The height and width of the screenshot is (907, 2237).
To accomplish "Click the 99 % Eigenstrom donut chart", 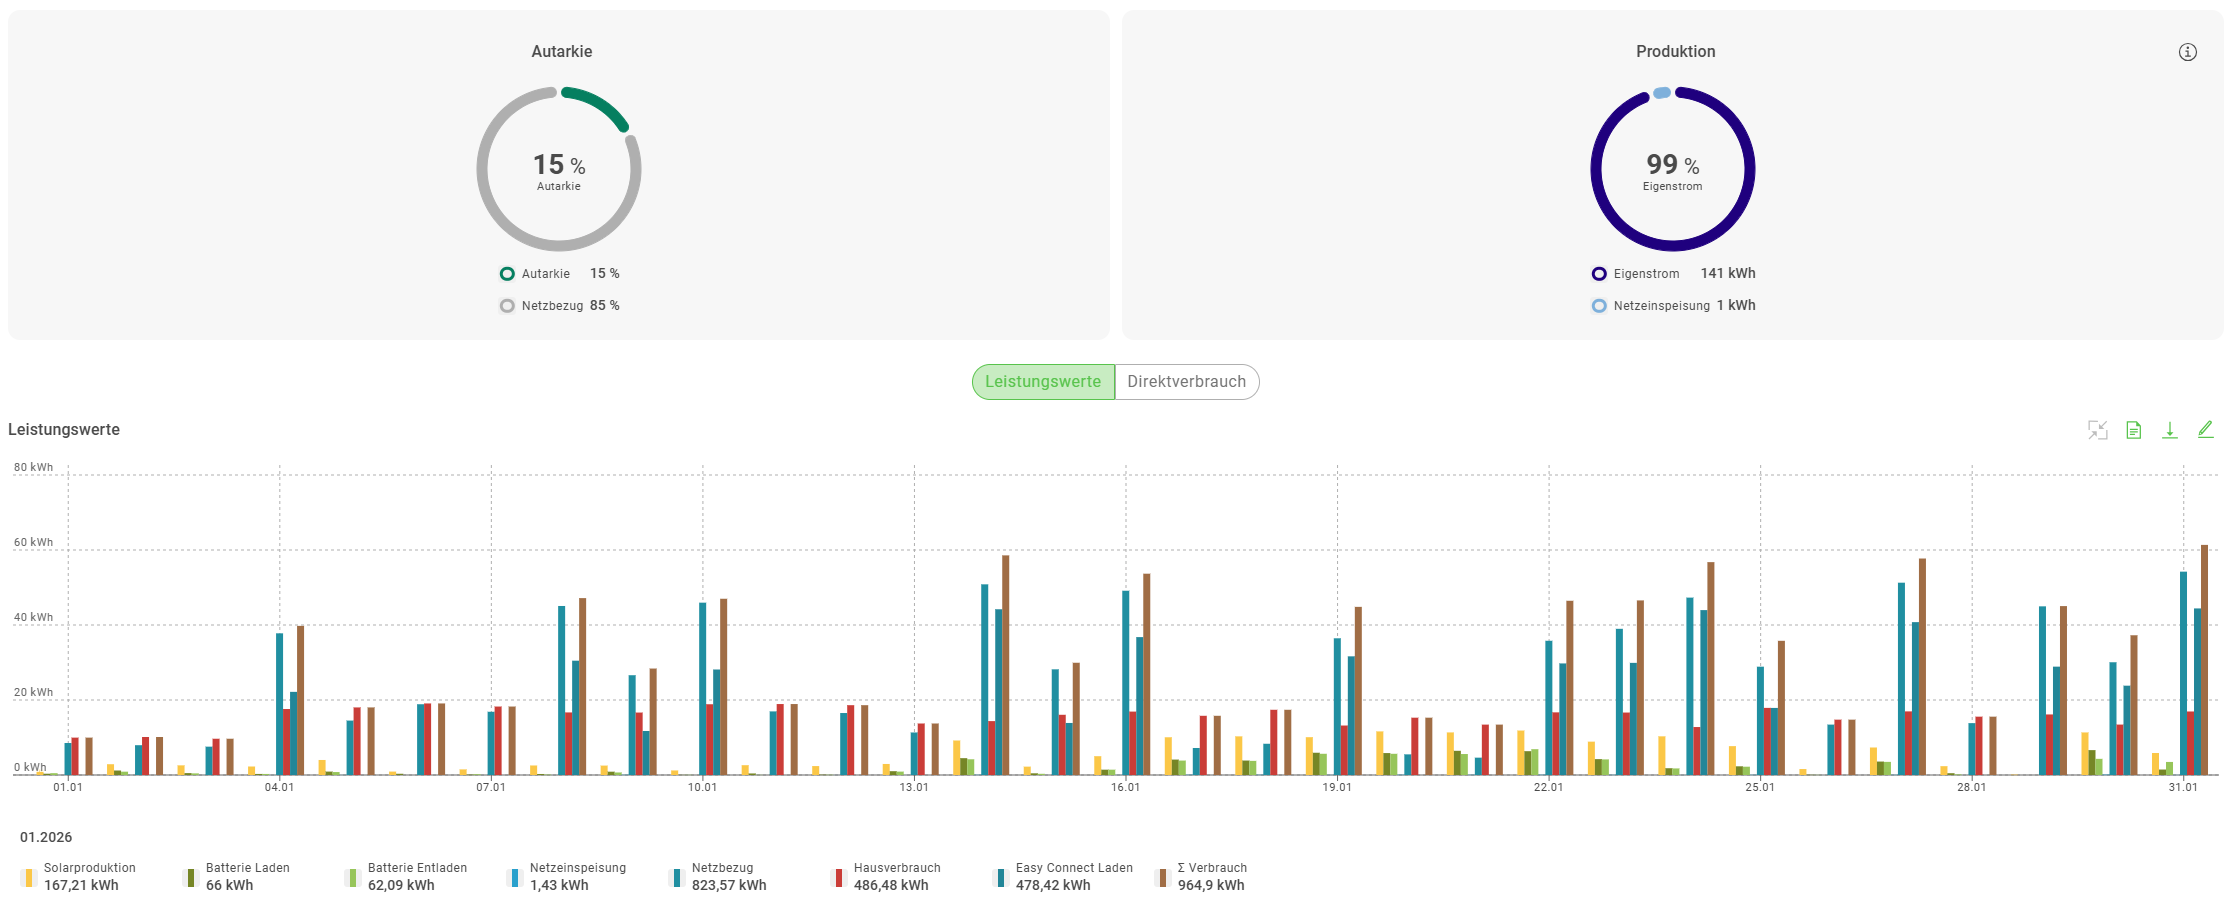I will [x=1672, y=169].
